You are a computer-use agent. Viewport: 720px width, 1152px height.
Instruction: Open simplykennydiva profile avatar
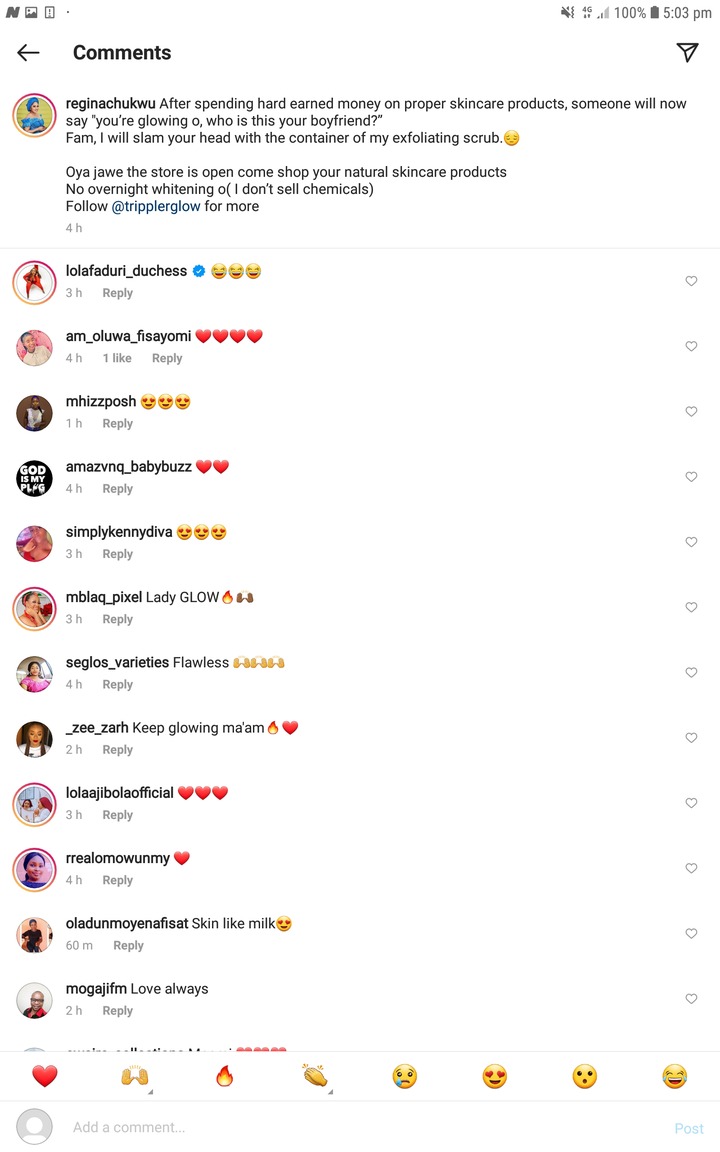coord(35,543)
